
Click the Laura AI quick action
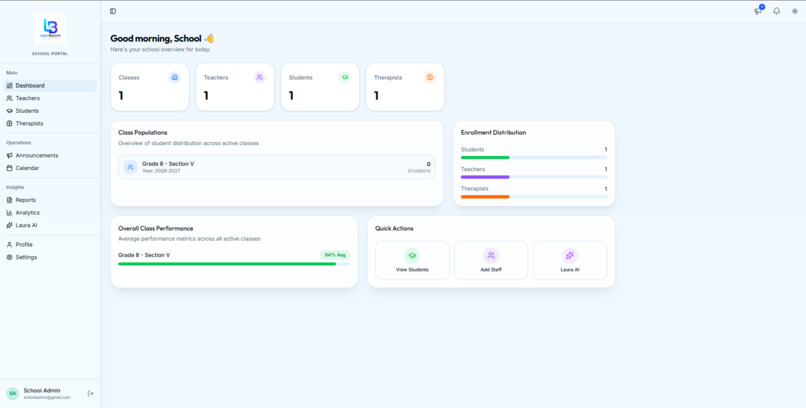(570, 261)
